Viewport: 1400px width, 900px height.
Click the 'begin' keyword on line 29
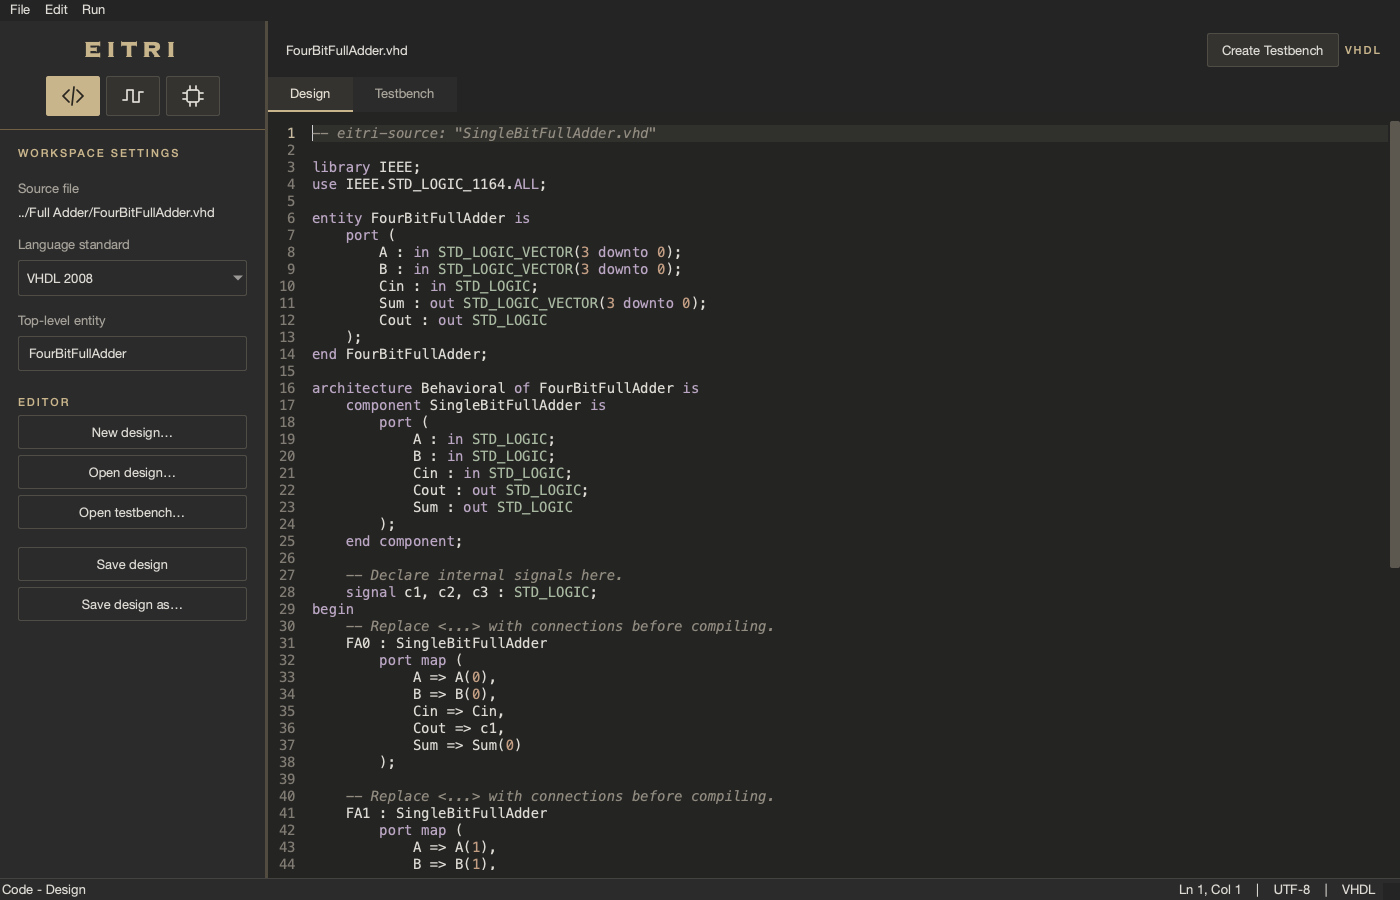pyautogui.click(x=333, y=609)
